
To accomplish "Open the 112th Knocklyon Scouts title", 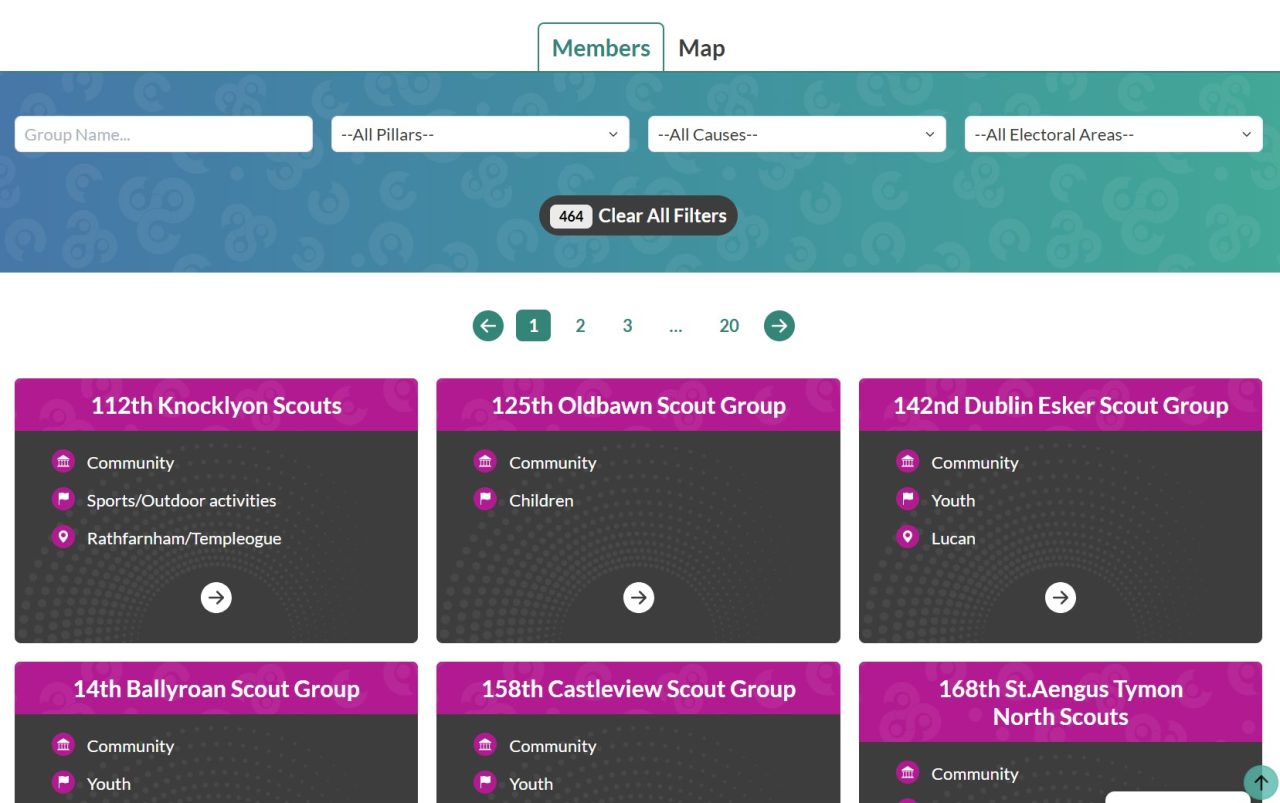I will point(216,405).
